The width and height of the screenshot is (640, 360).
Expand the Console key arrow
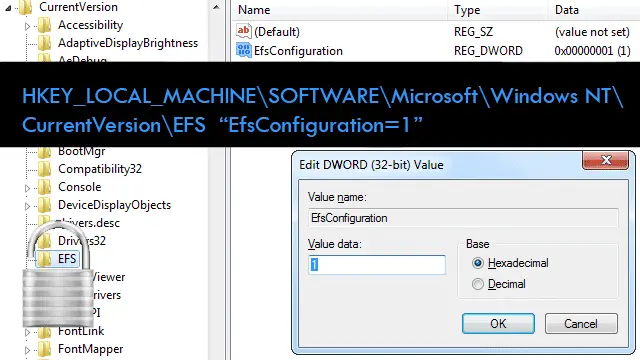tap(27, 188)
